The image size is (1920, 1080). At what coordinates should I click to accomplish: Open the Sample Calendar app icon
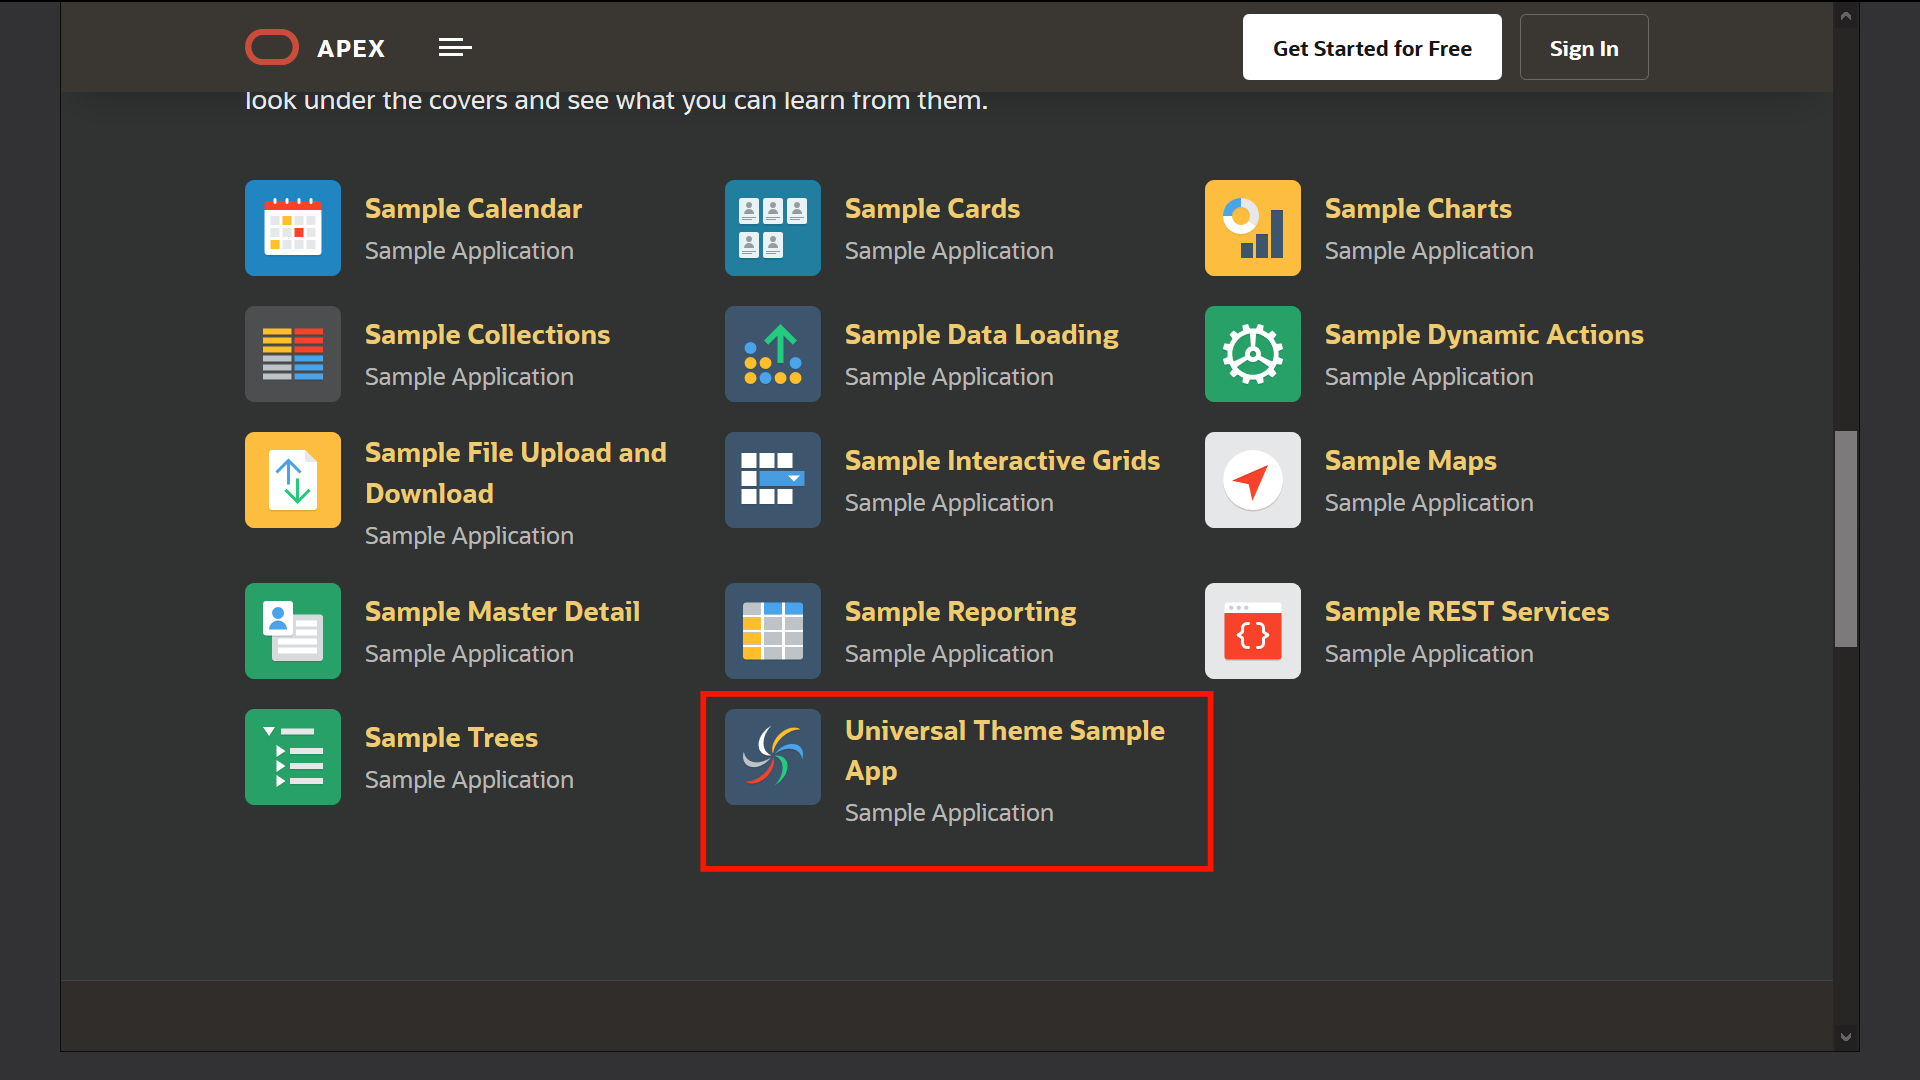[292, 228]
